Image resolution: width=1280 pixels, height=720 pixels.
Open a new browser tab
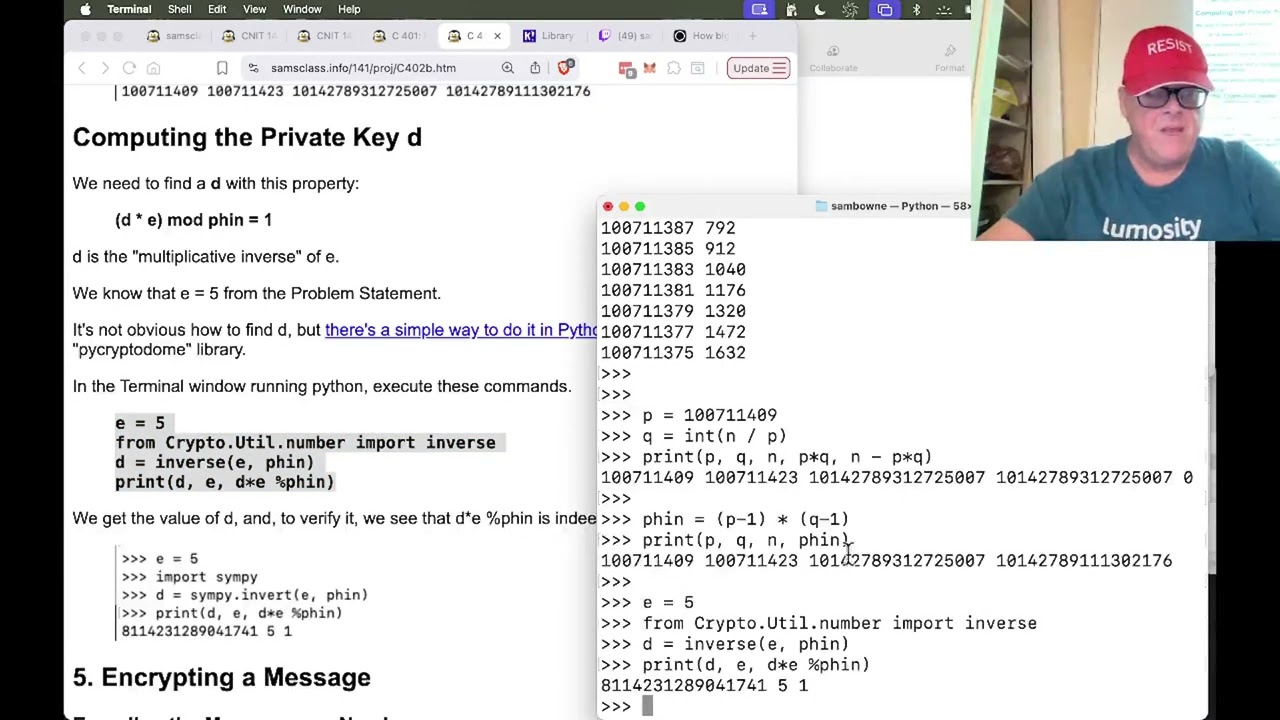click(752, 36)
